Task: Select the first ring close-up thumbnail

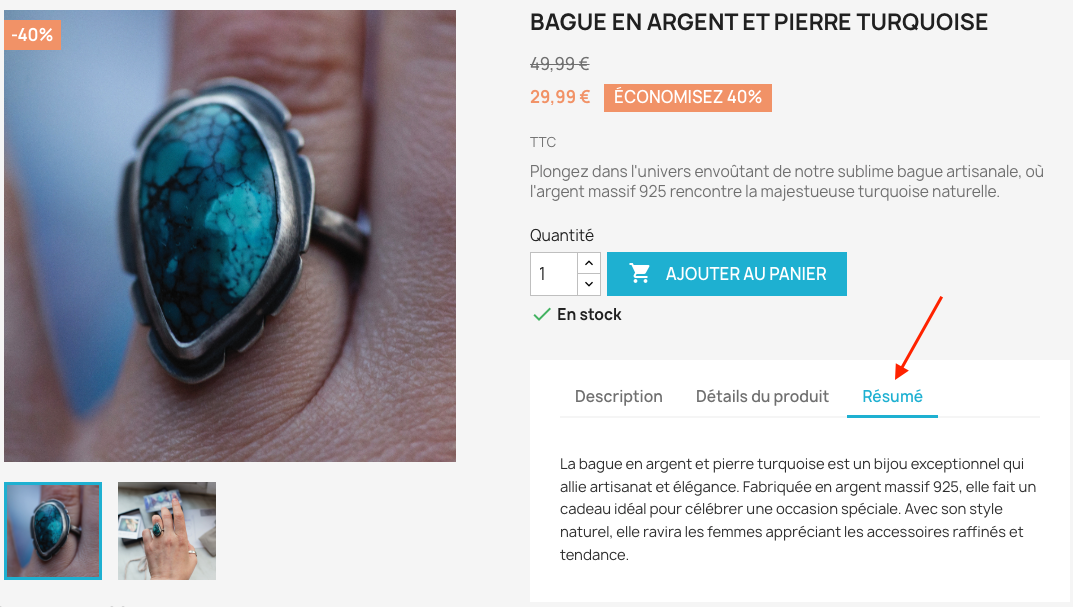Action: point(53,531)
